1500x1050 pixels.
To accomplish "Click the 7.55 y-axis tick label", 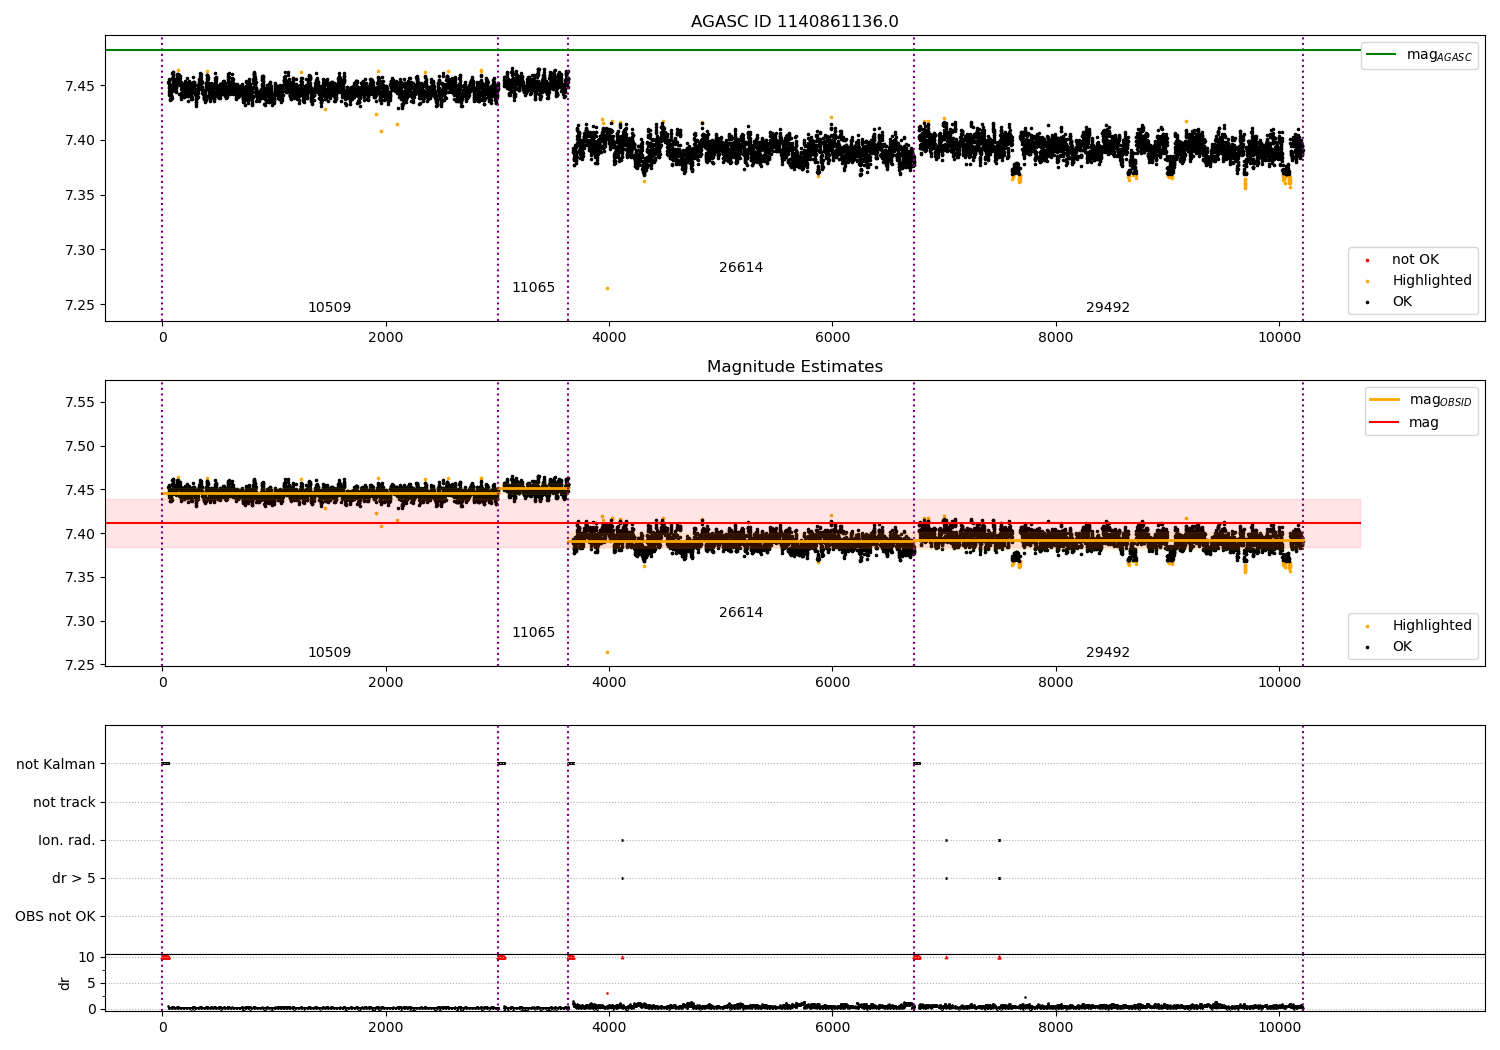I will point(79,402).
